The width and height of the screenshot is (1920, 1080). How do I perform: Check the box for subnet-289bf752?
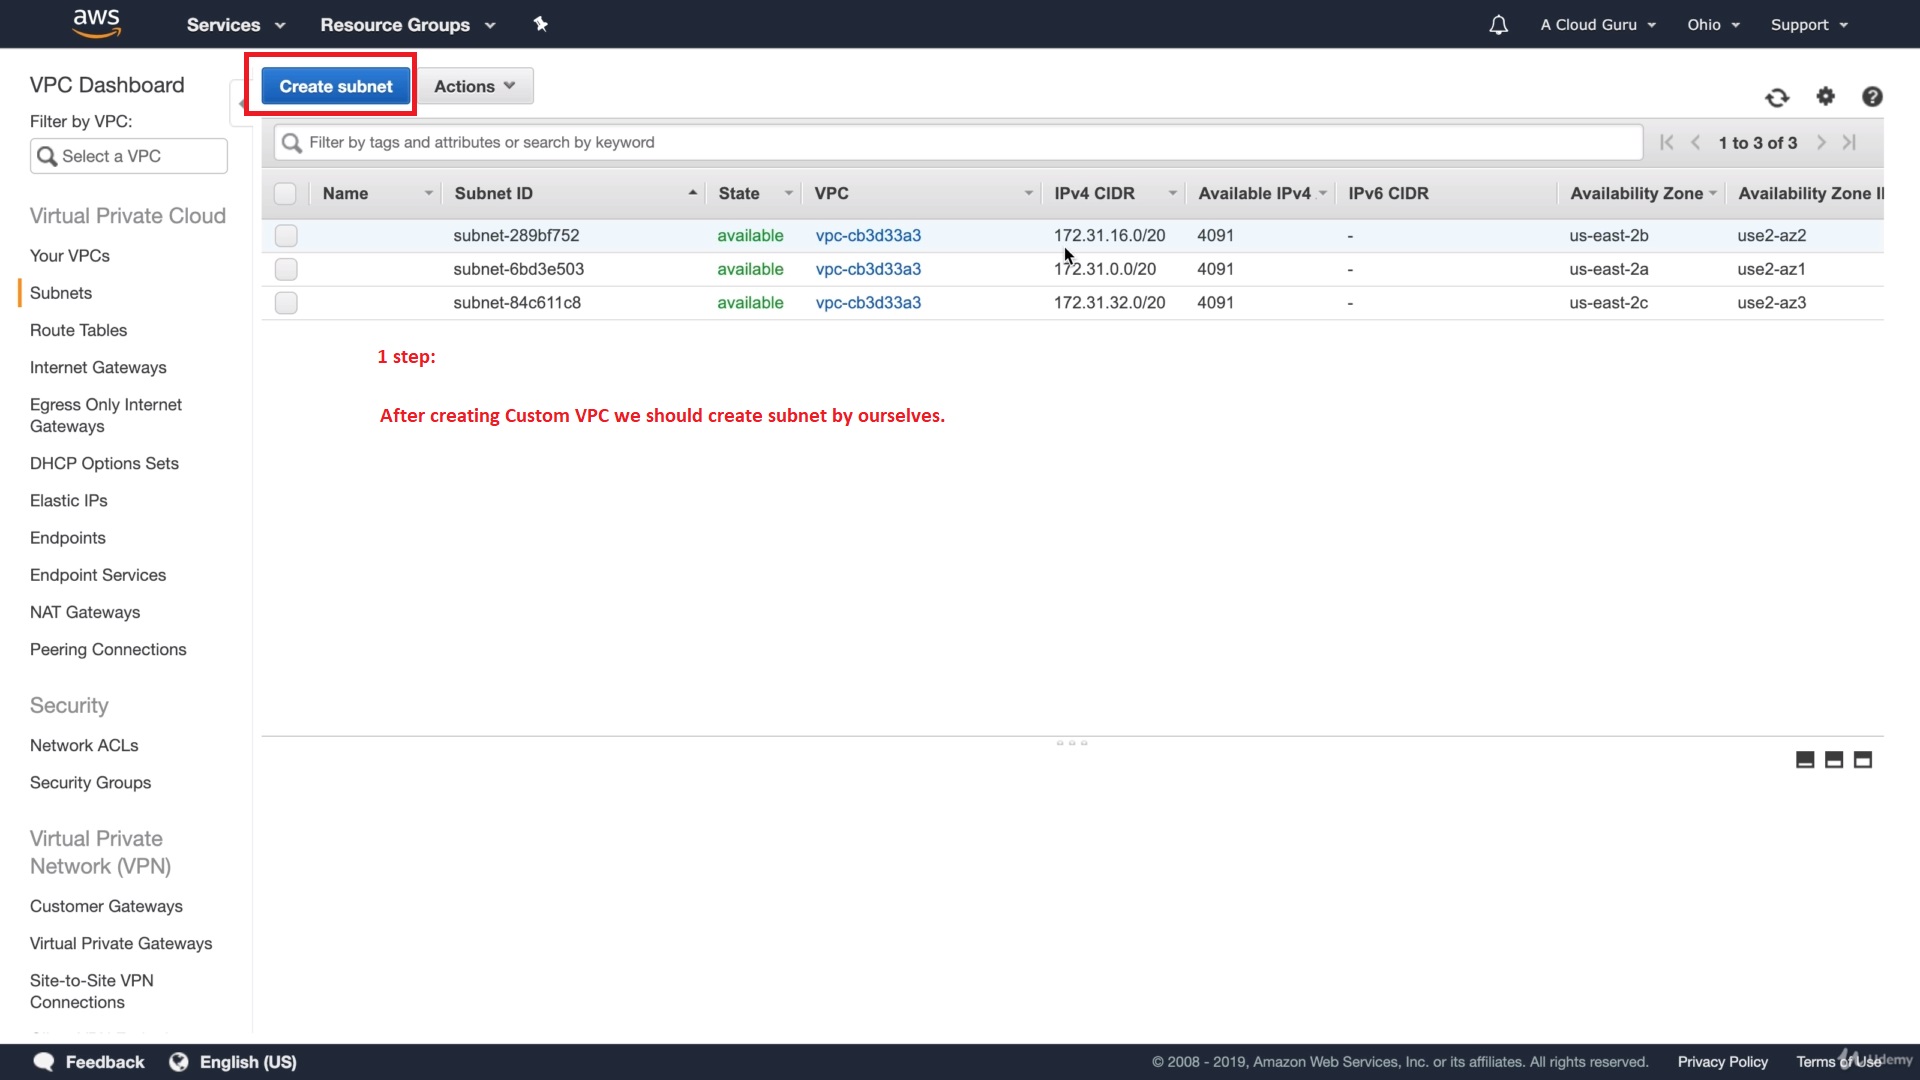pos(286,236)
